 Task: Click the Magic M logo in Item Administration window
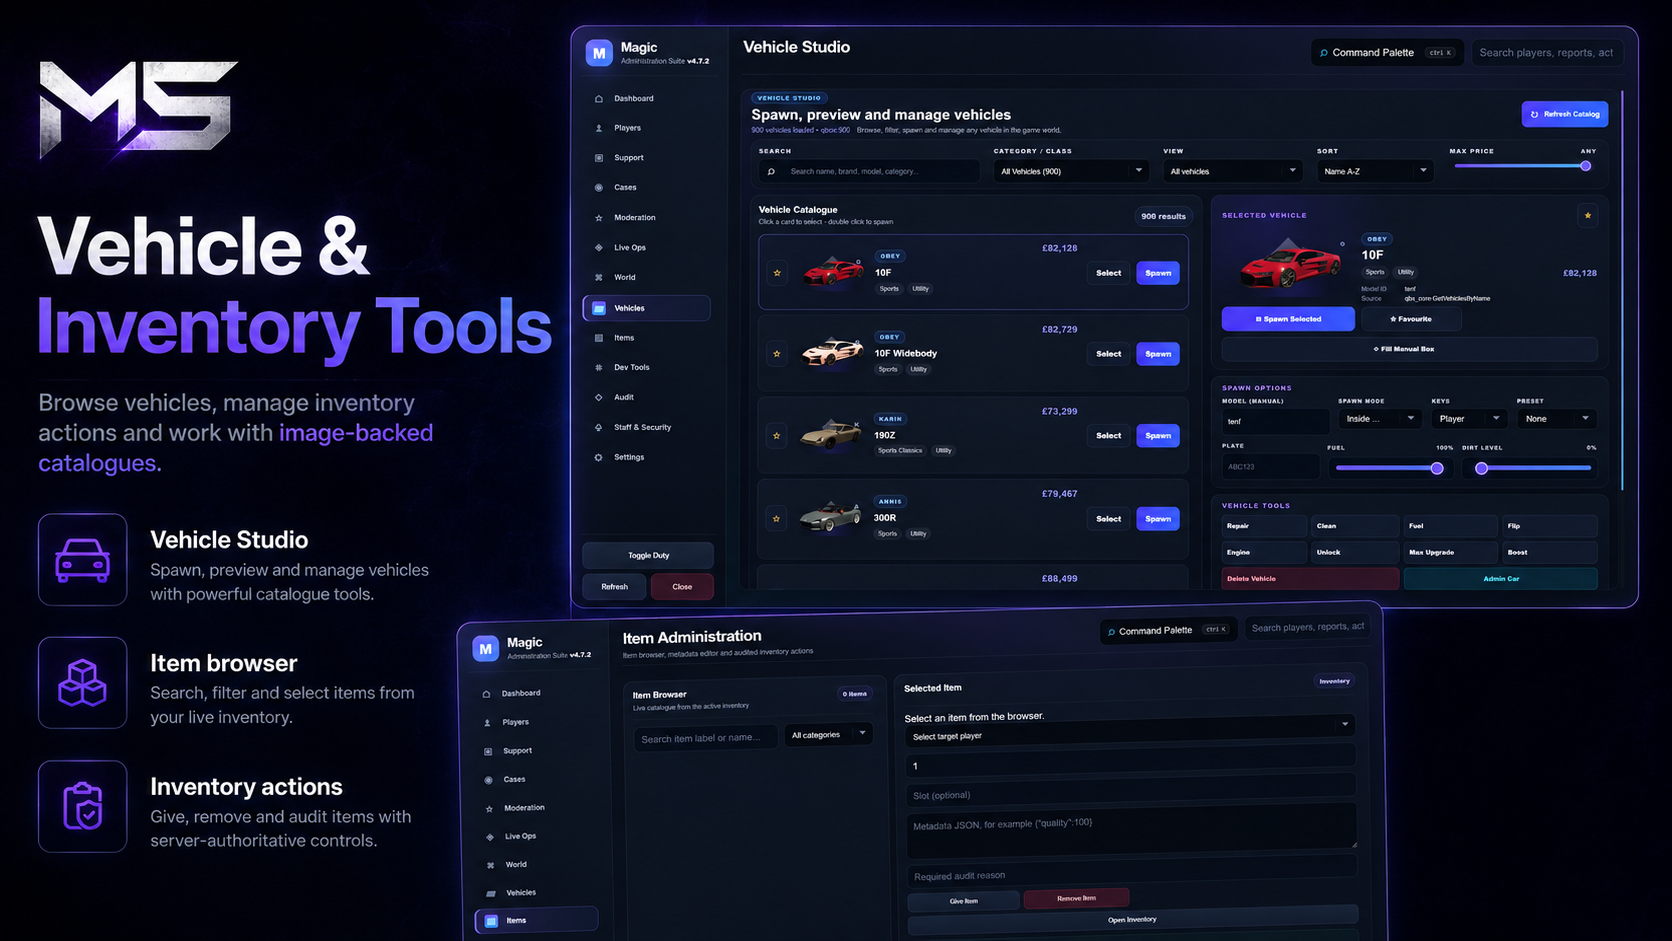tap(485, 648)
